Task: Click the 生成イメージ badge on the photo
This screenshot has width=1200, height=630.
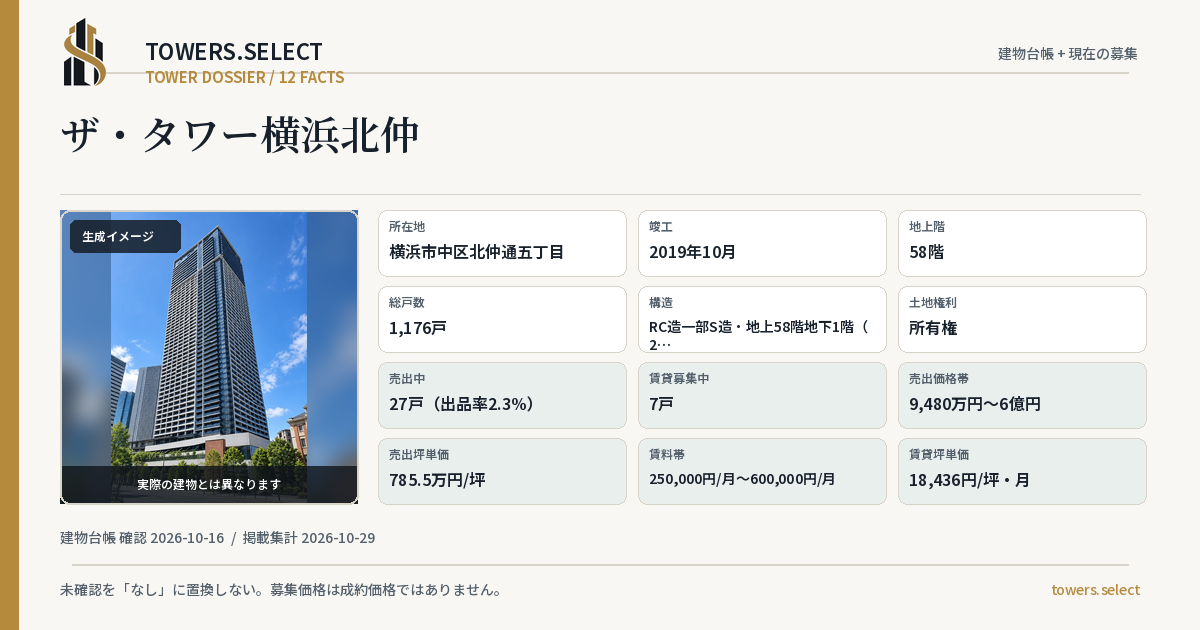Action: (x=125, y=237)
